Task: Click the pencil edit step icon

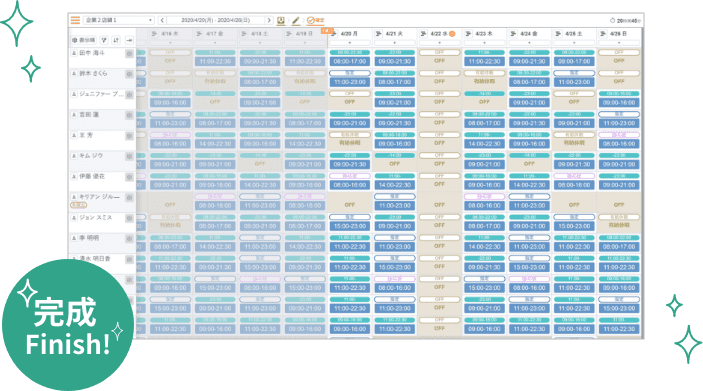Action: click(x=296, y=20)
